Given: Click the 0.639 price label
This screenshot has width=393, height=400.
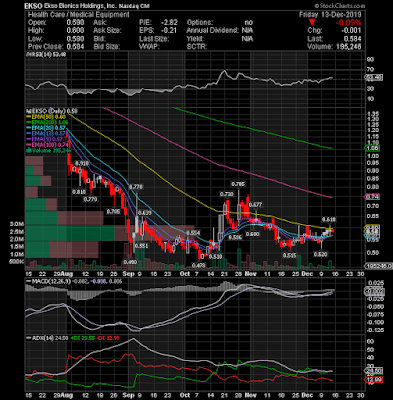Looking at the screenshot, I should point(144,213).
